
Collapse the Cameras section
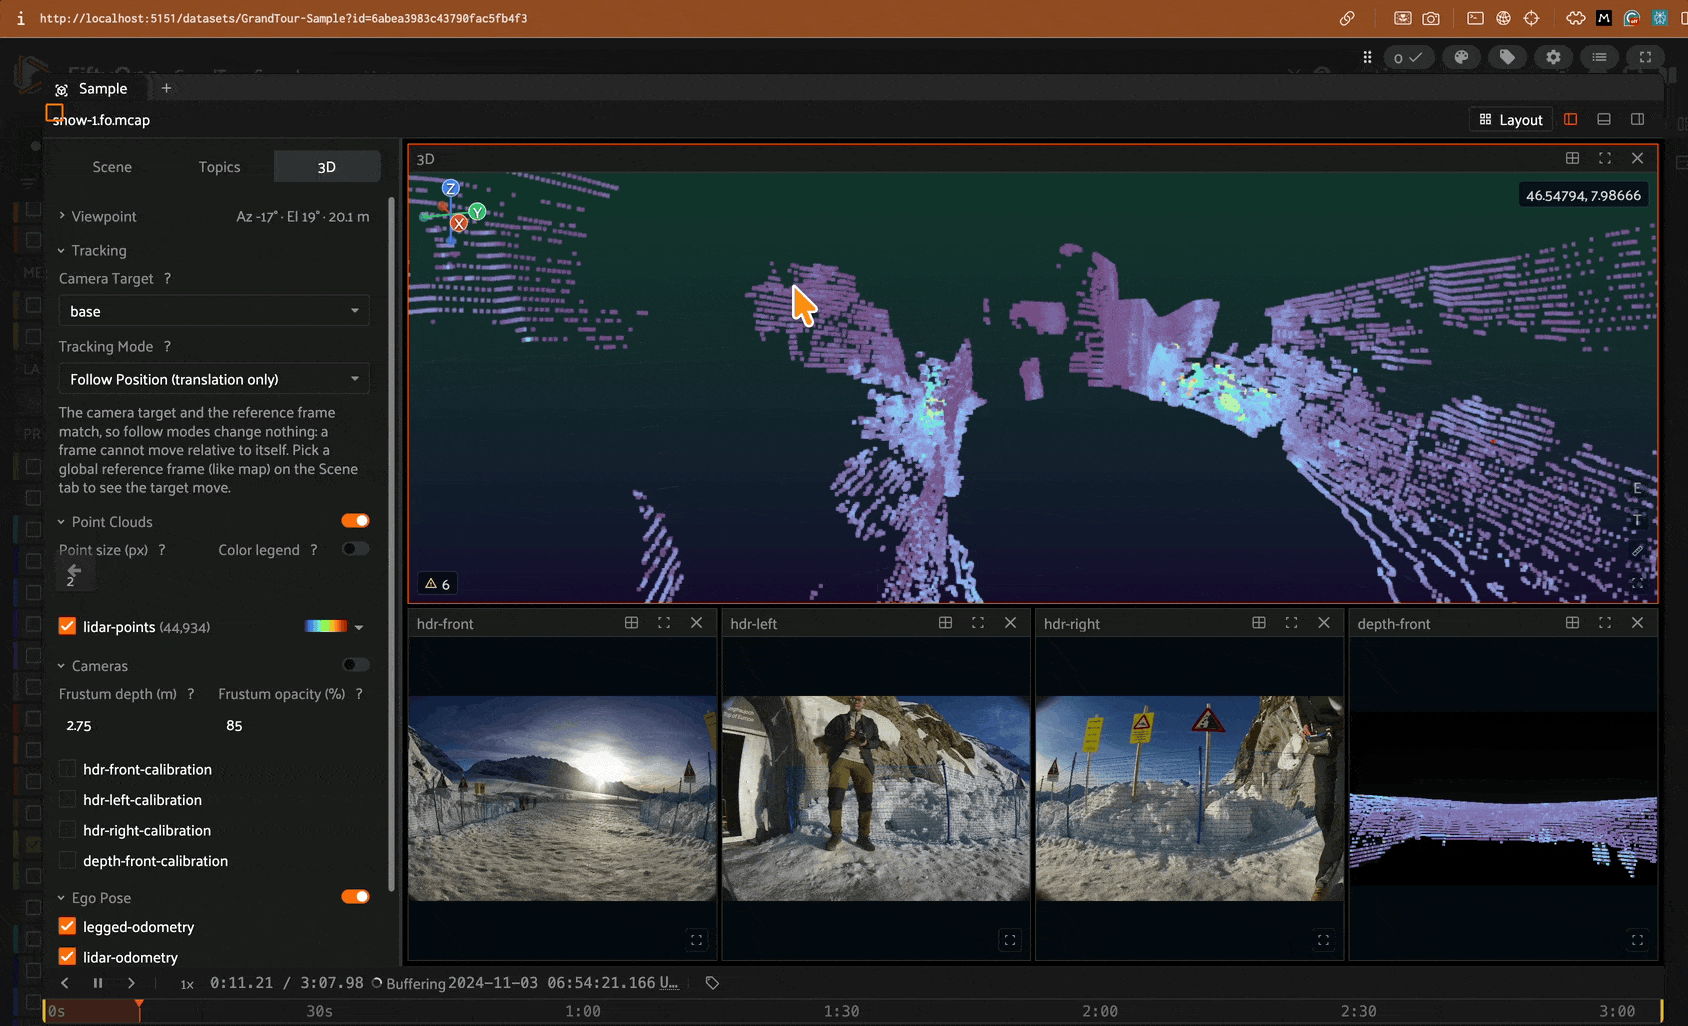point(93,666)
